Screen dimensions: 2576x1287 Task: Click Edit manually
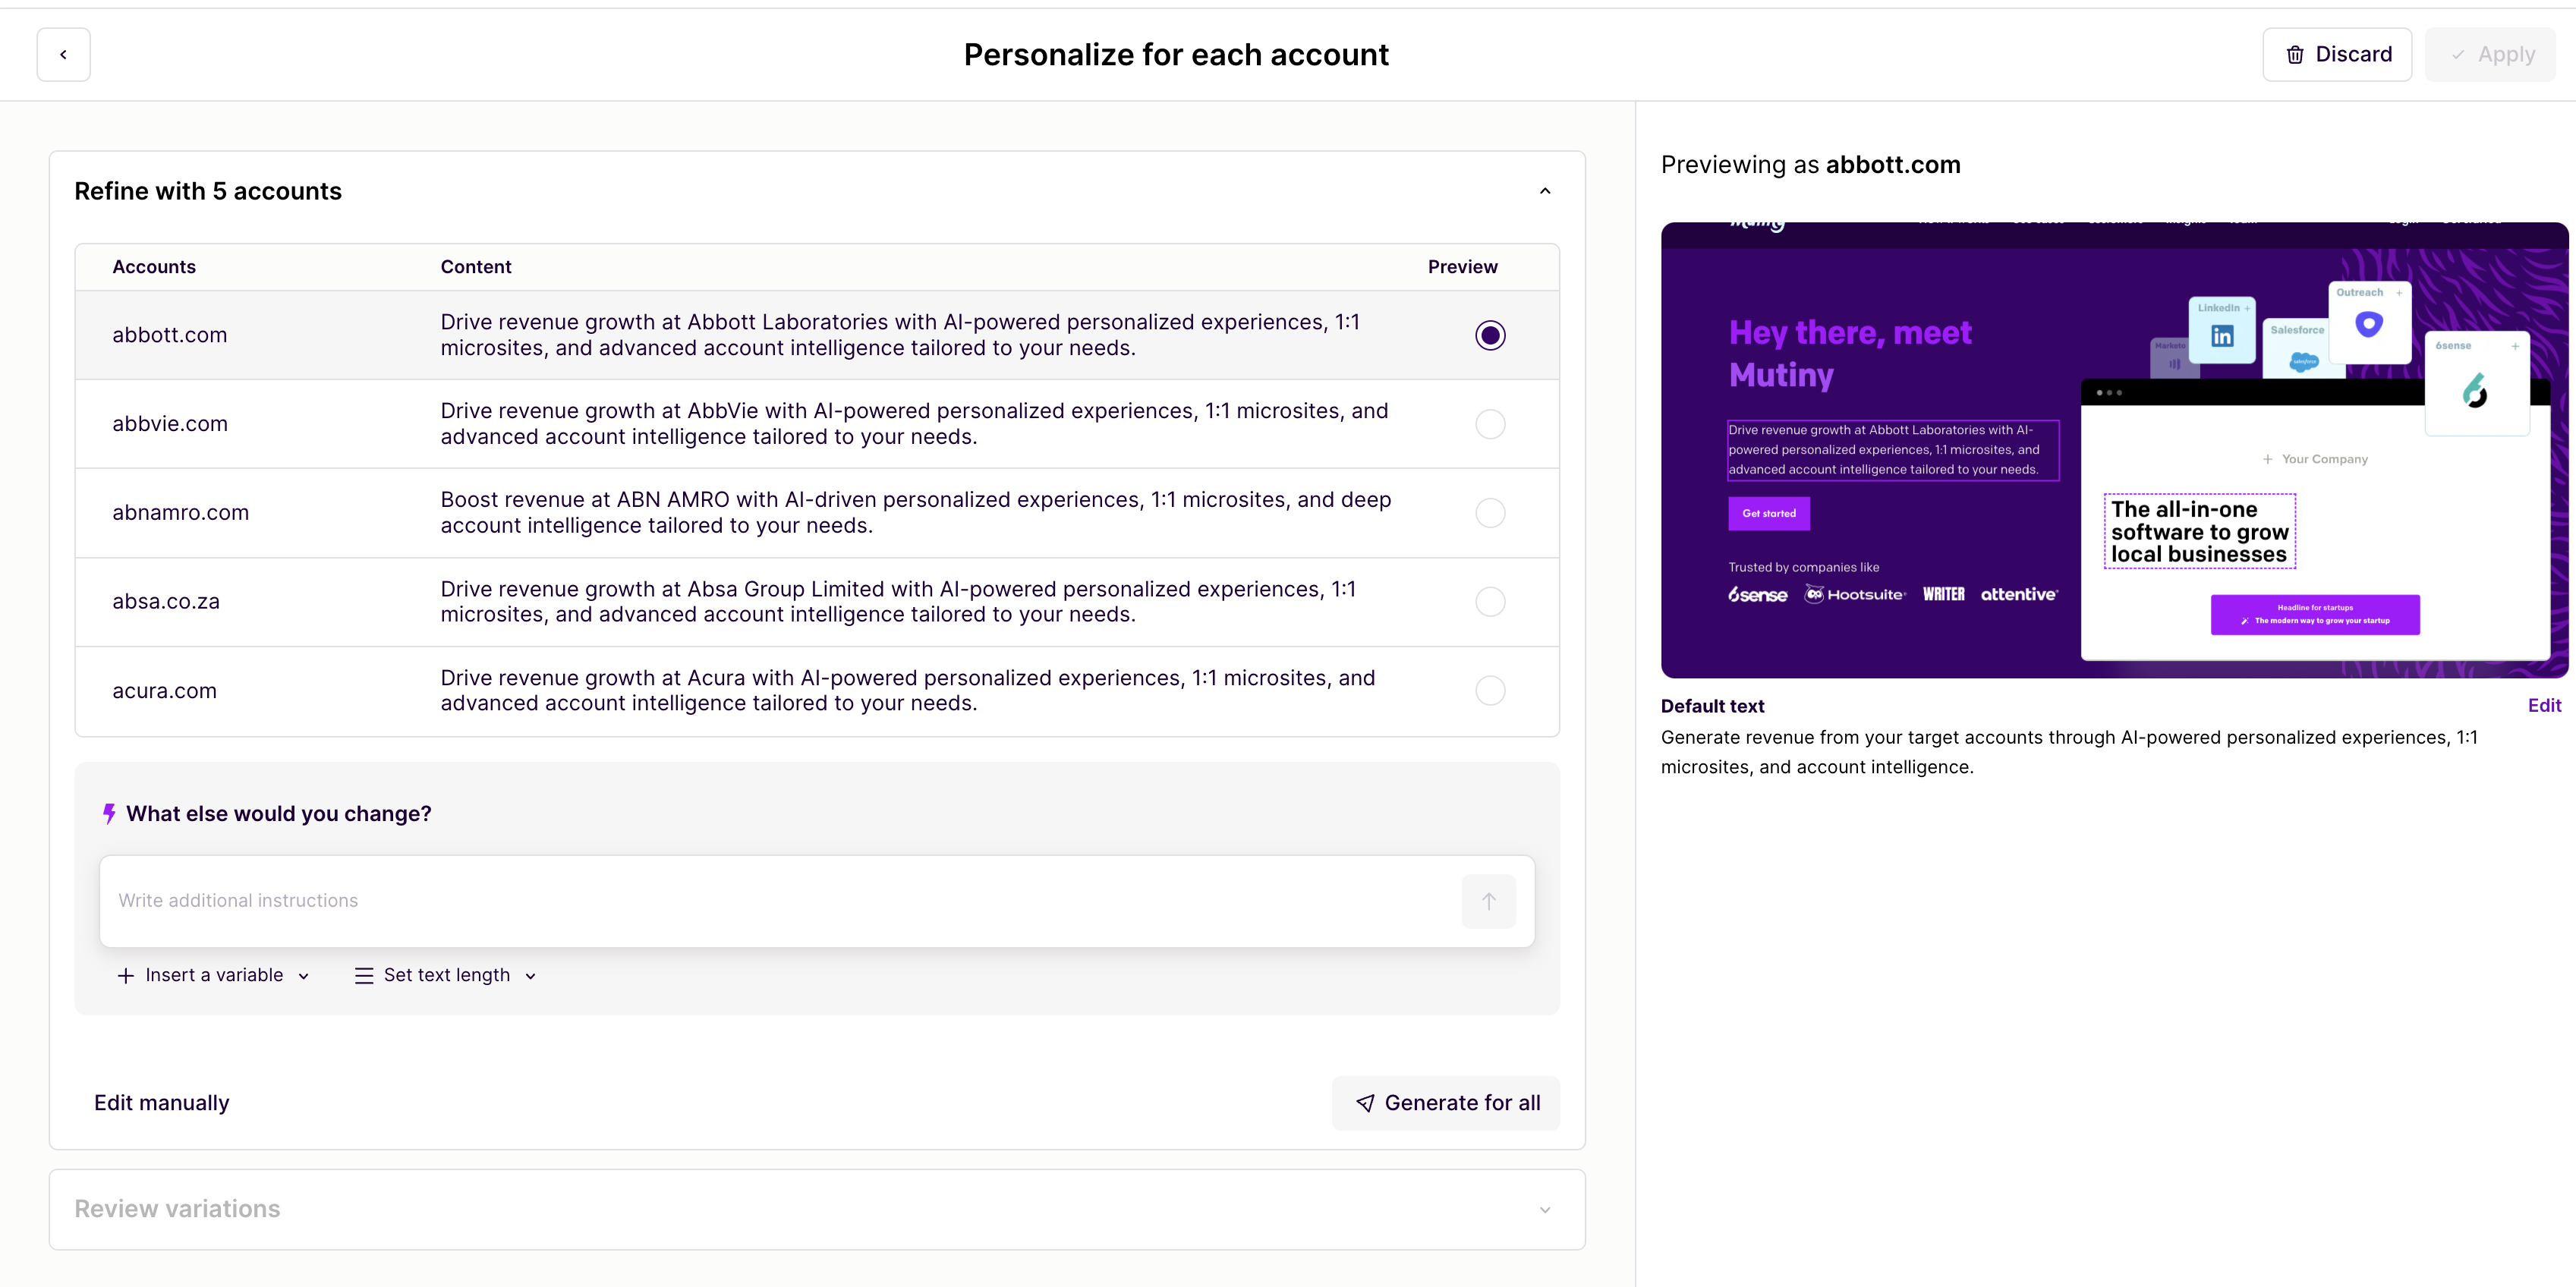click(161, 1103)
